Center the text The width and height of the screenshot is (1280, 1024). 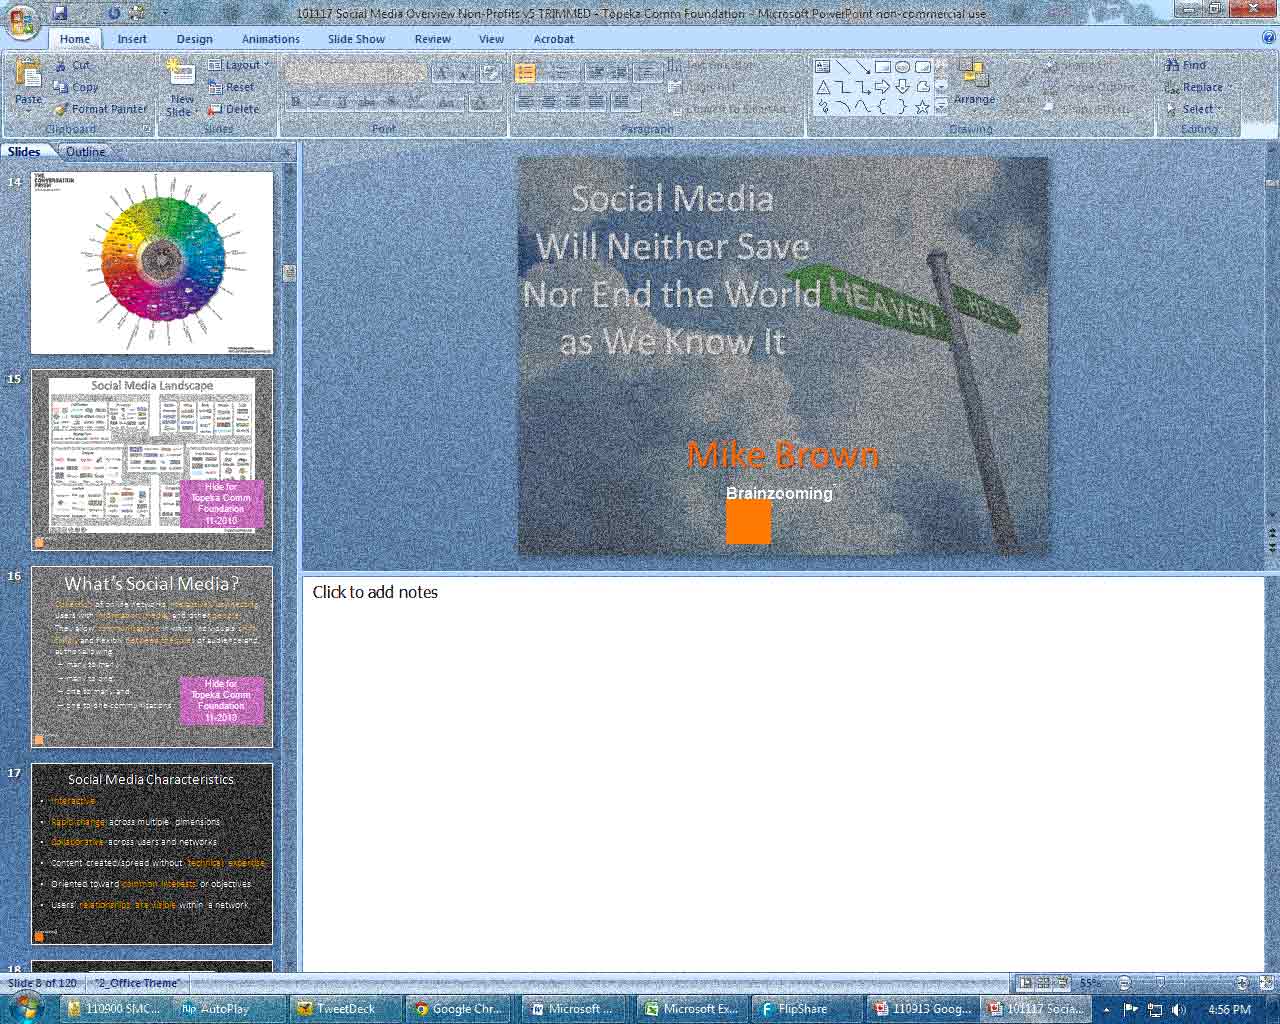pyautogui.click(x=549, y=102)
